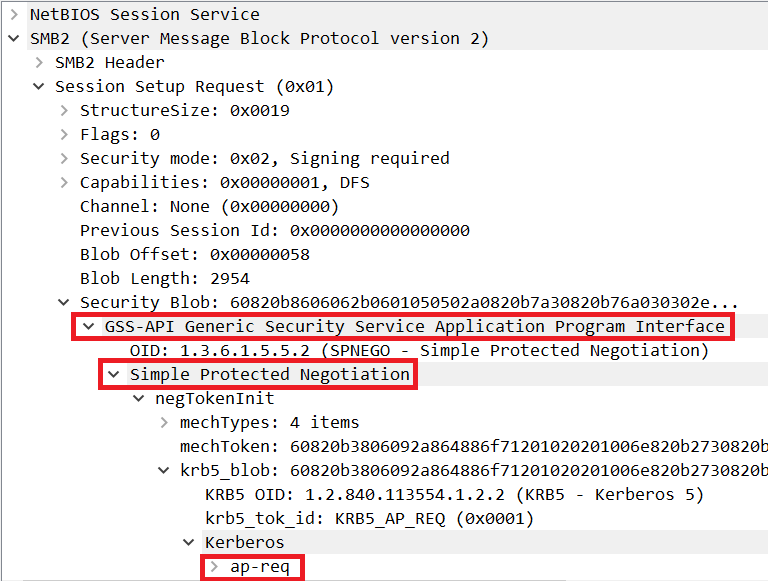Screen dimensions: 768x581
Task: Collapse the negTokenInit node
Action: click(139, 399)
